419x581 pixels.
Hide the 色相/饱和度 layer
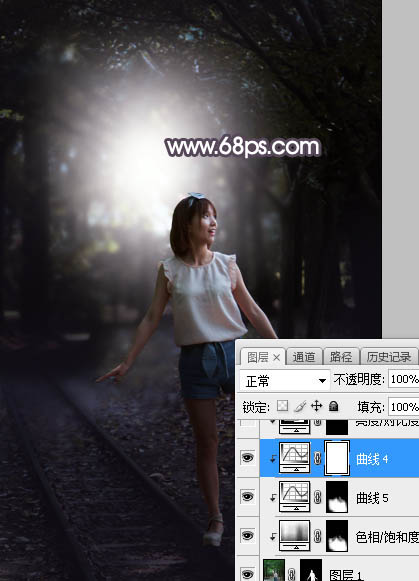[247, 535]
